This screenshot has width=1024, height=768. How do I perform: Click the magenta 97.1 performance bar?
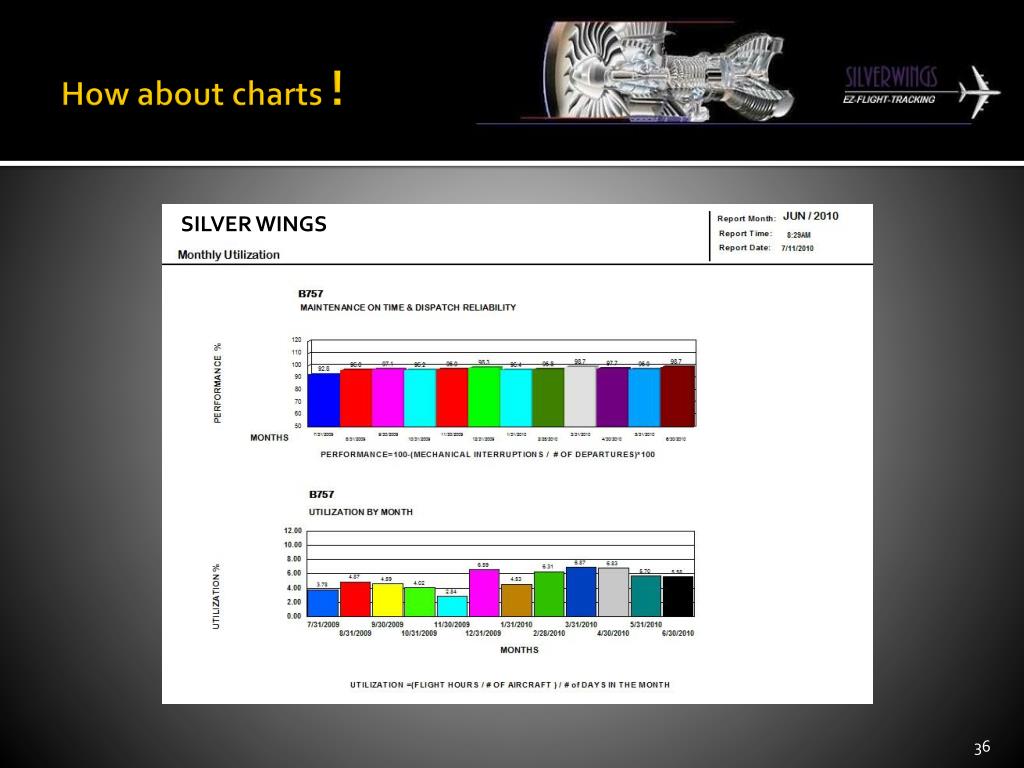388,397
